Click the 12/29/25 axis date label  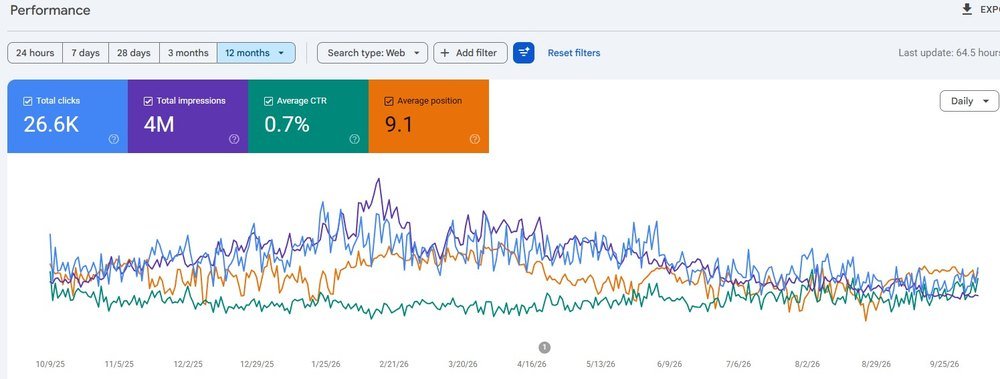pyautogui.click(x=257, y=364)
